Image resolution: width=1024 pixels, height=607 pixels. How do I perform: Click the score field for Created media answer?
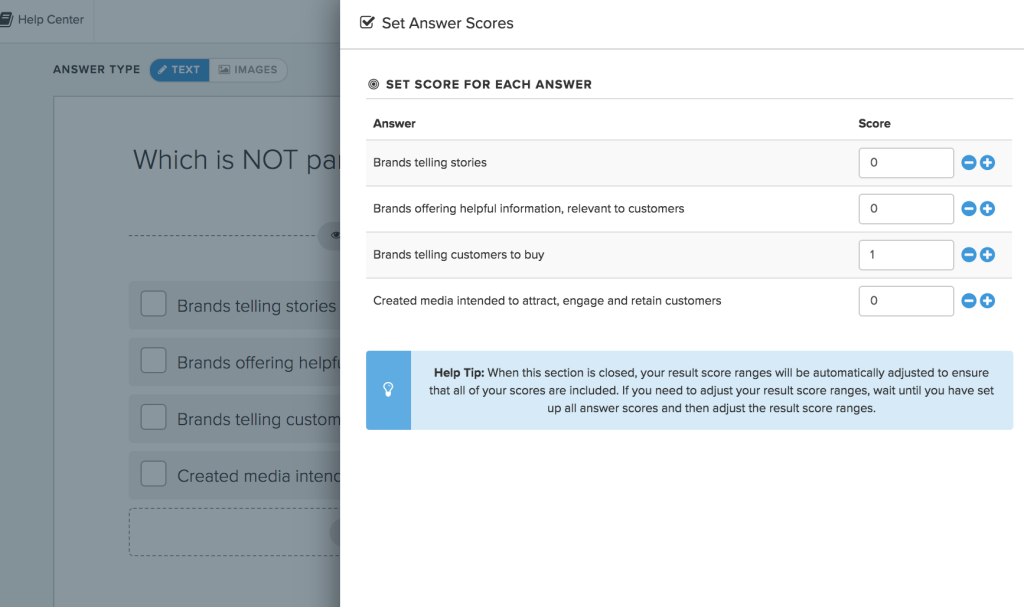click(906, 301)
